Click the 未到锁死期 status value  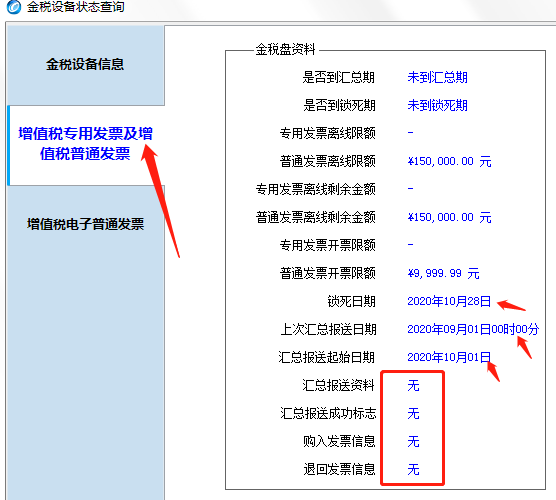[x=437, y=105]
